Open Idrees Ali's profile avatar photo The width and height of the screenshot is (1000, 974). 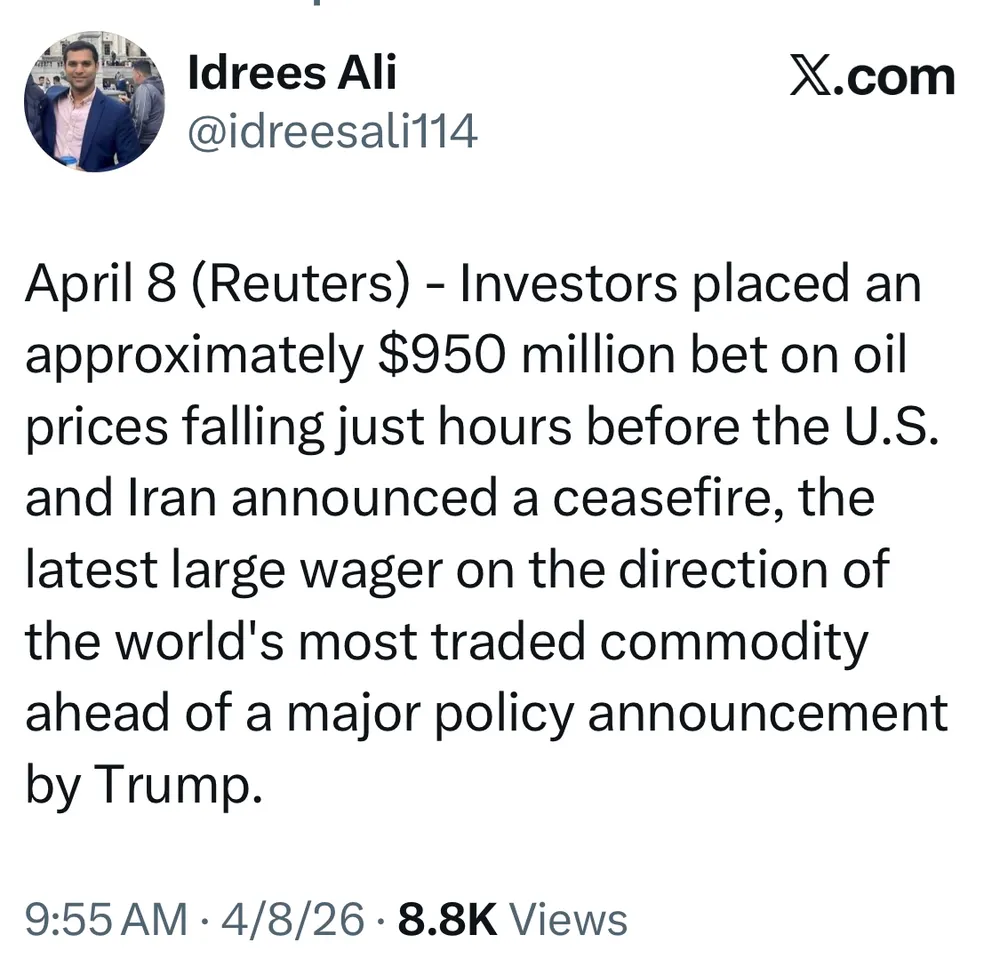(93, 101)
